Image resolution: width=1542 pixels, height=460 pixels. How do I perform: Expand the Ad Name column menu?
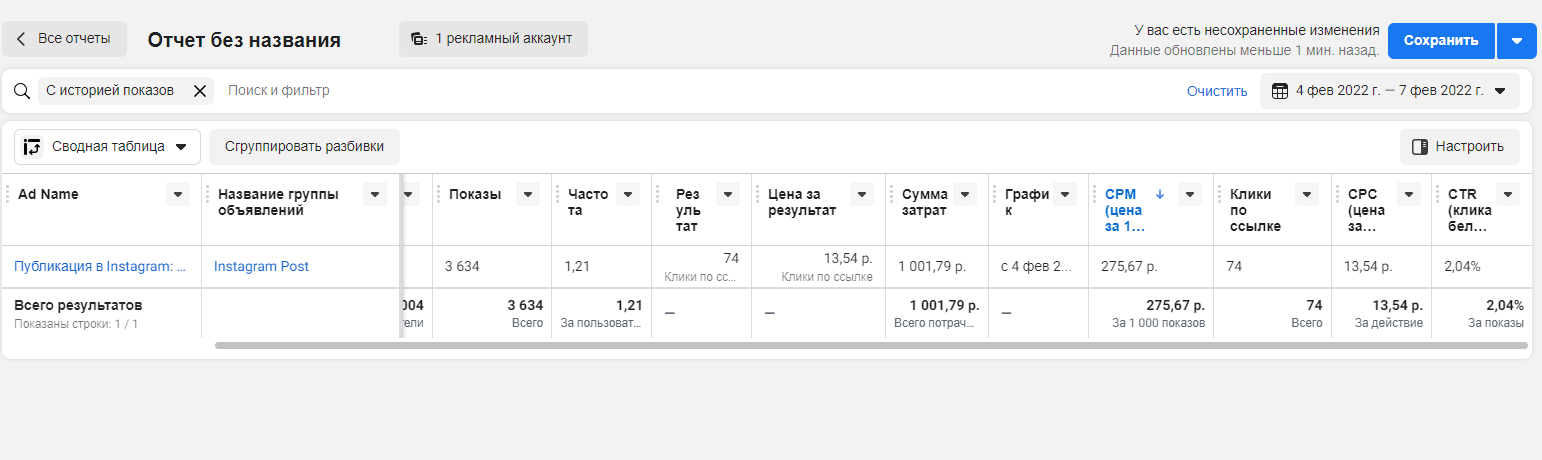pyautogui.click(x=178, y=194)
